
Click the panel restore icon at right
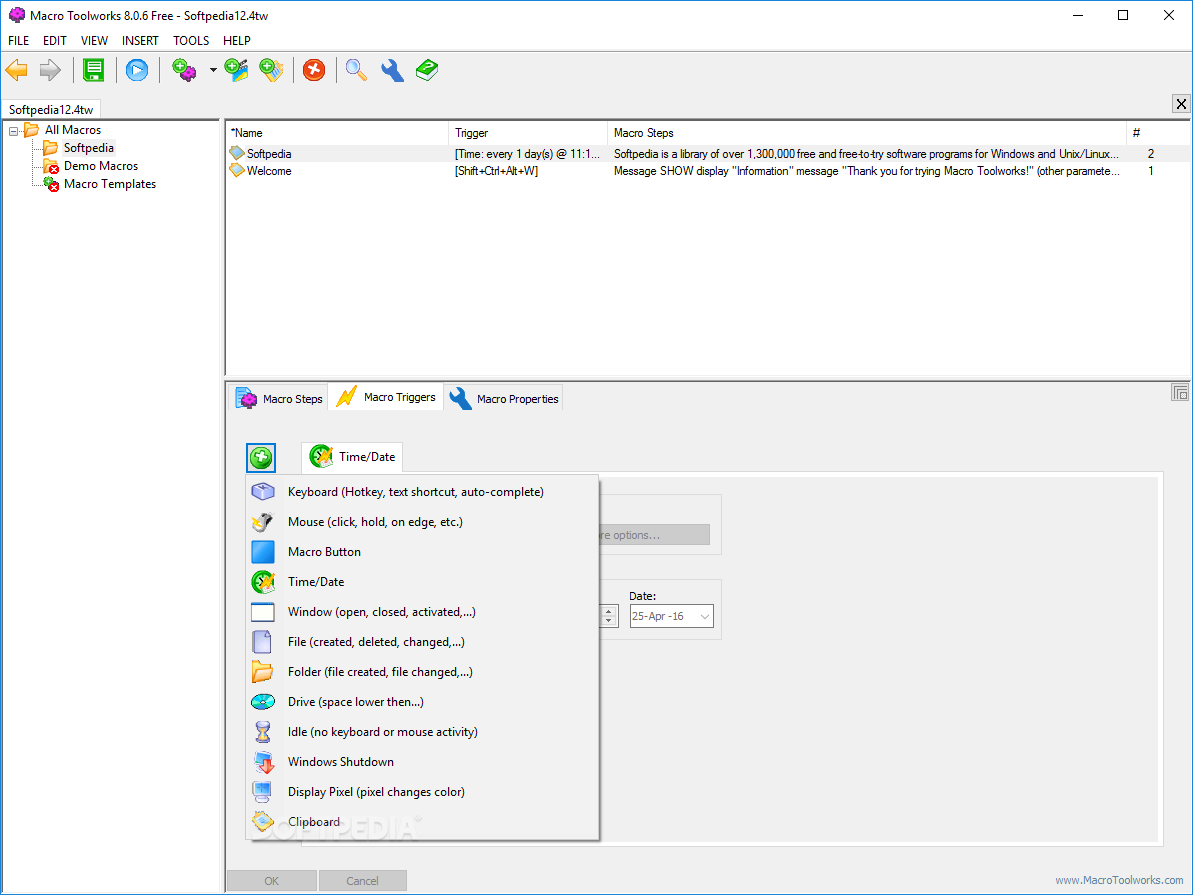[1179, 393]
